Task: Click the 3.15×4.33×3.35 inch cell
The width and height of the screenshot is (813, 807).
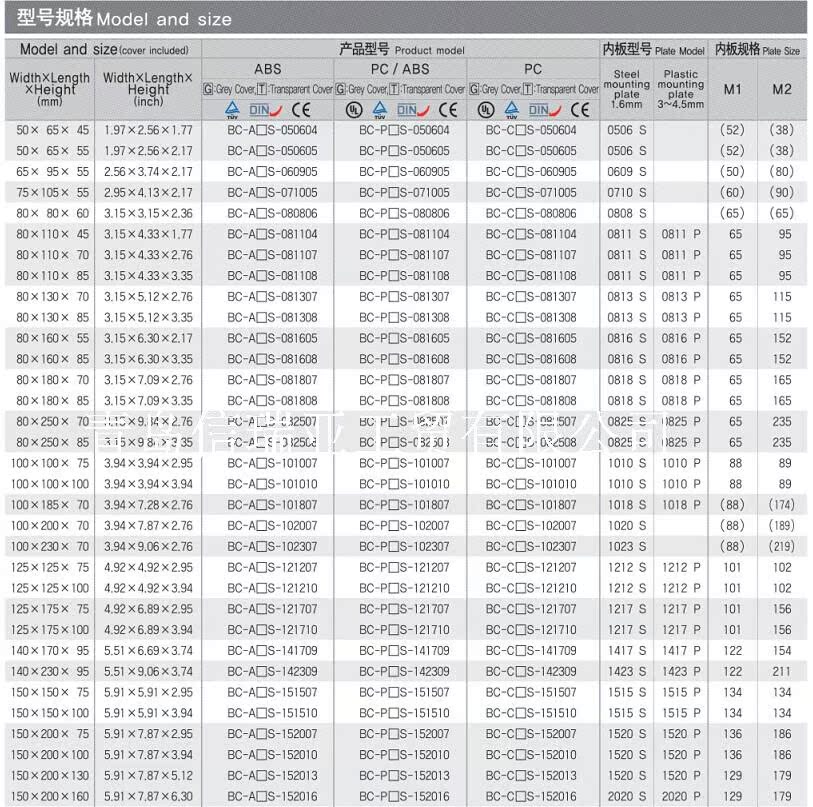Action: pos(148,276)
